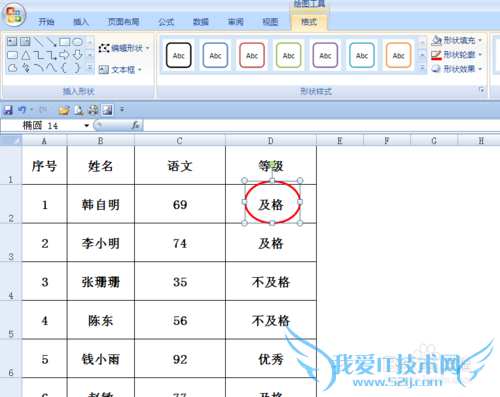
Task: Apply the orange outline Abc style
Action: click(x=399, y=55)
